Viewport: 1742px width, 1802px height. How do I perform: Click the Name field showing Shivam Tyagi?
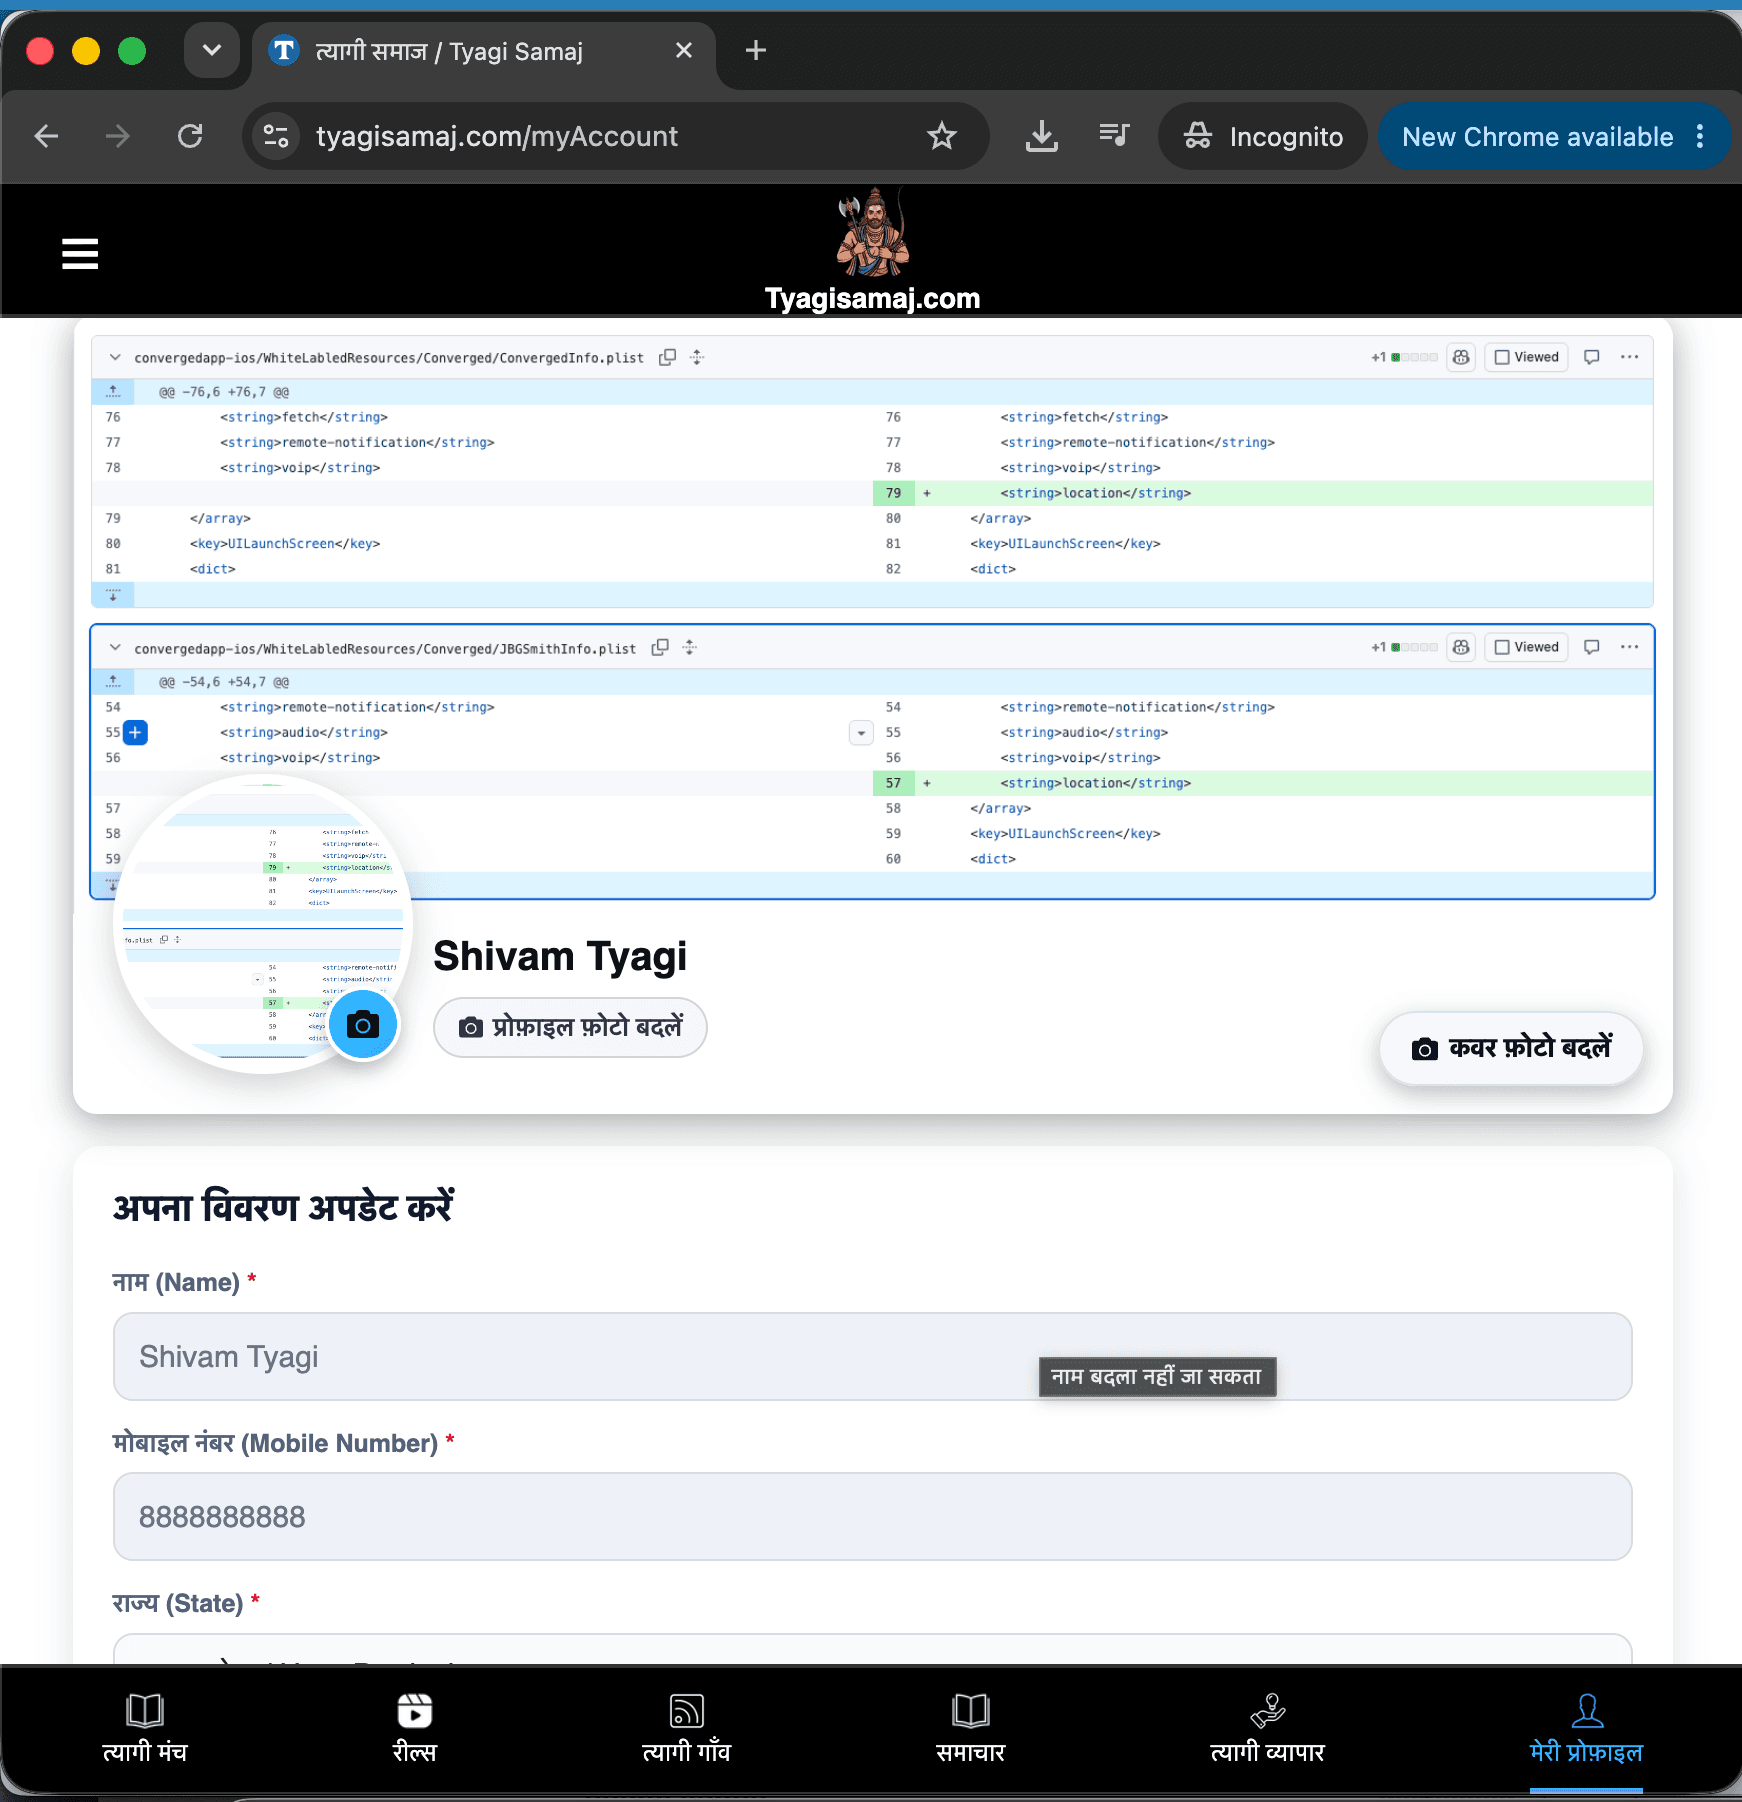[x=873, y=1357]
